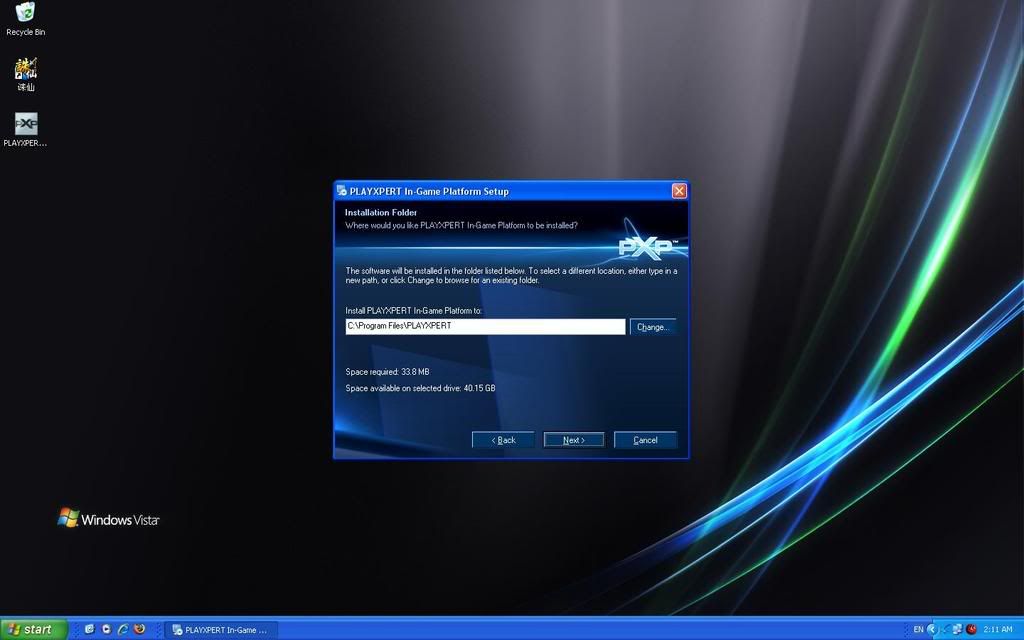
Task: Cancel the PLAYXPERT installation
Action: coord(645,440)
